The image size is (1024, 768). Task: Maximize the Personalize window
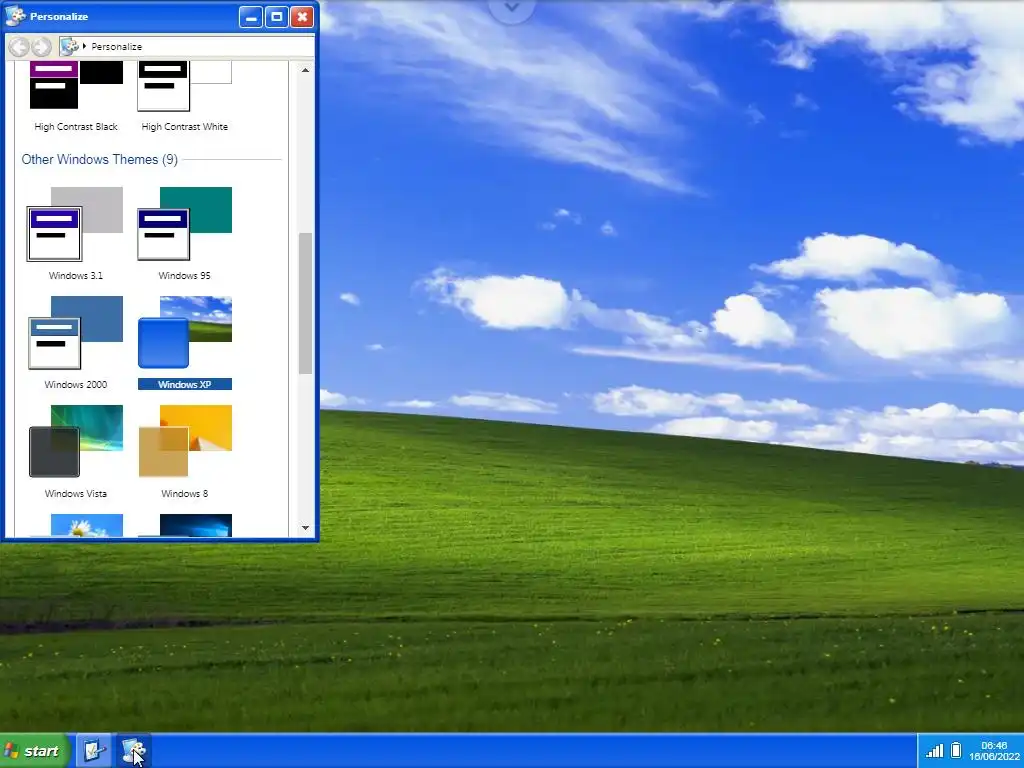[276, 17]
